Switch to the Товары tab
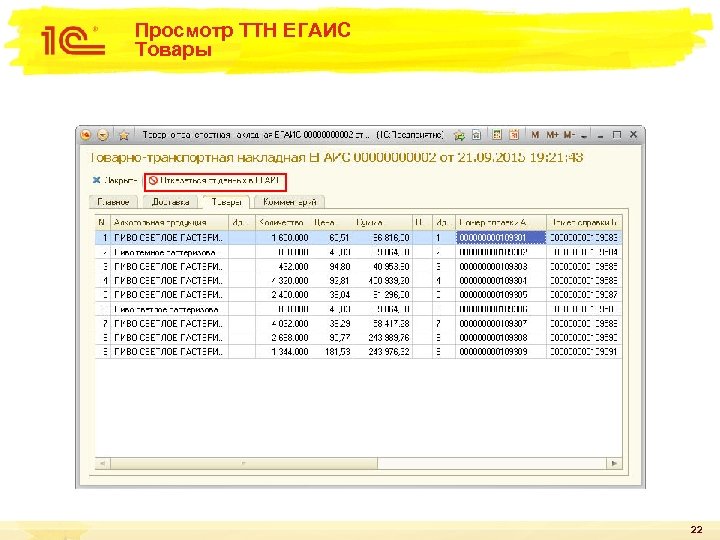This screenshot has width=720, height=540. click(226, 202)
